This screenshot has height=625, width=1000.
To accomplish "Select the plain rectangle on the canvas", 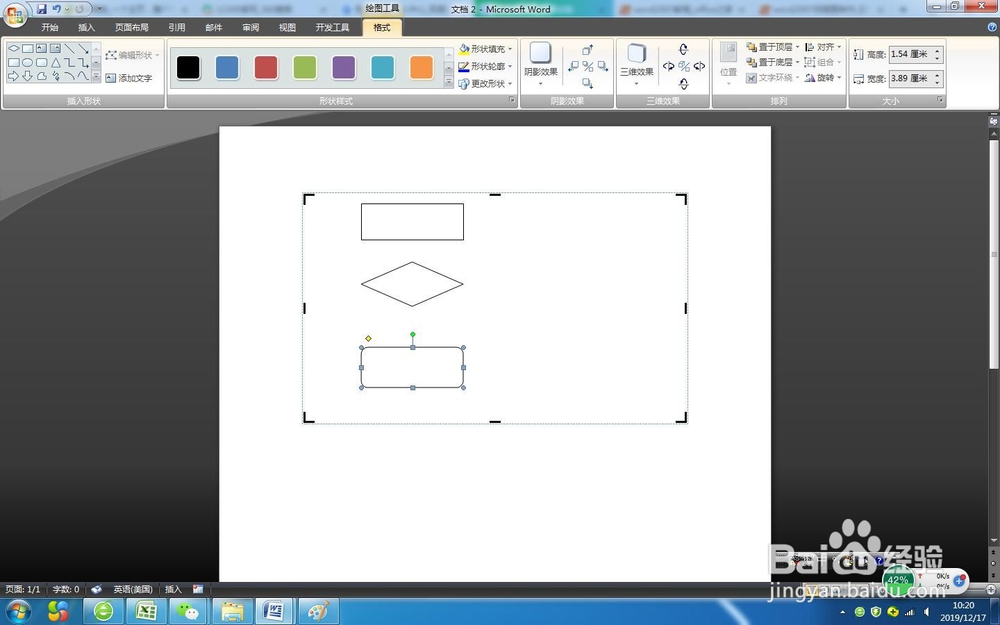I will pyautogui.click(x=412, y=222).
